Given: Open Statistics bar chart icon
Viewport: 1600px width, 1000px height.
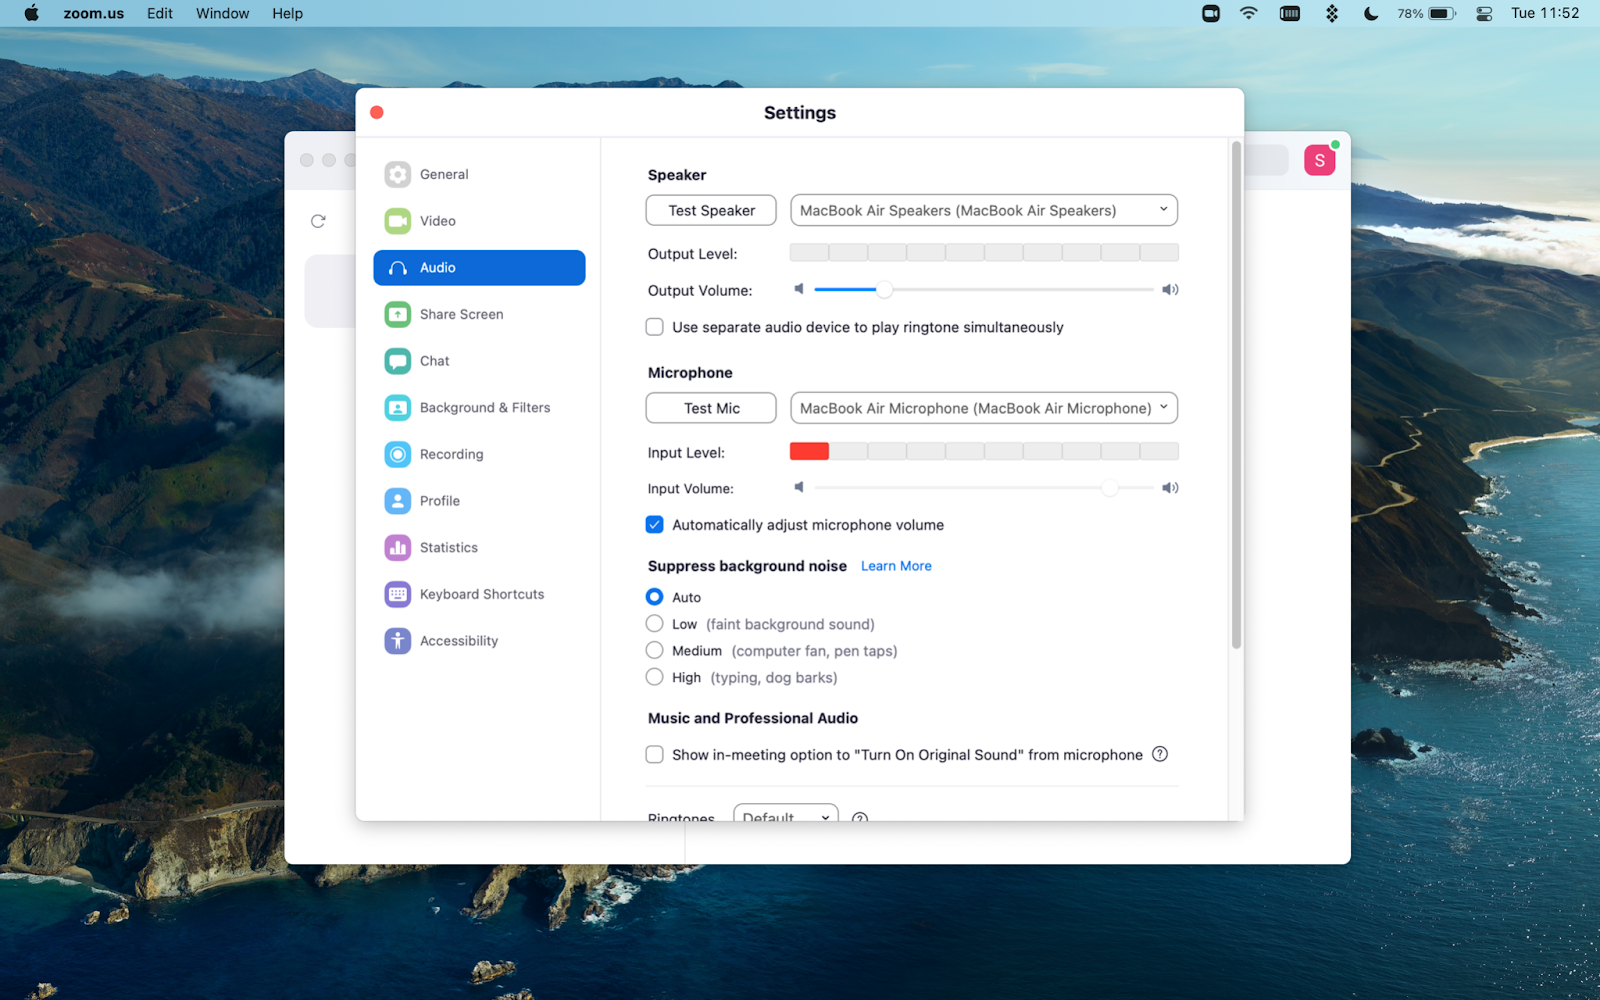Looking at the screenshot, I should [397, 548].
